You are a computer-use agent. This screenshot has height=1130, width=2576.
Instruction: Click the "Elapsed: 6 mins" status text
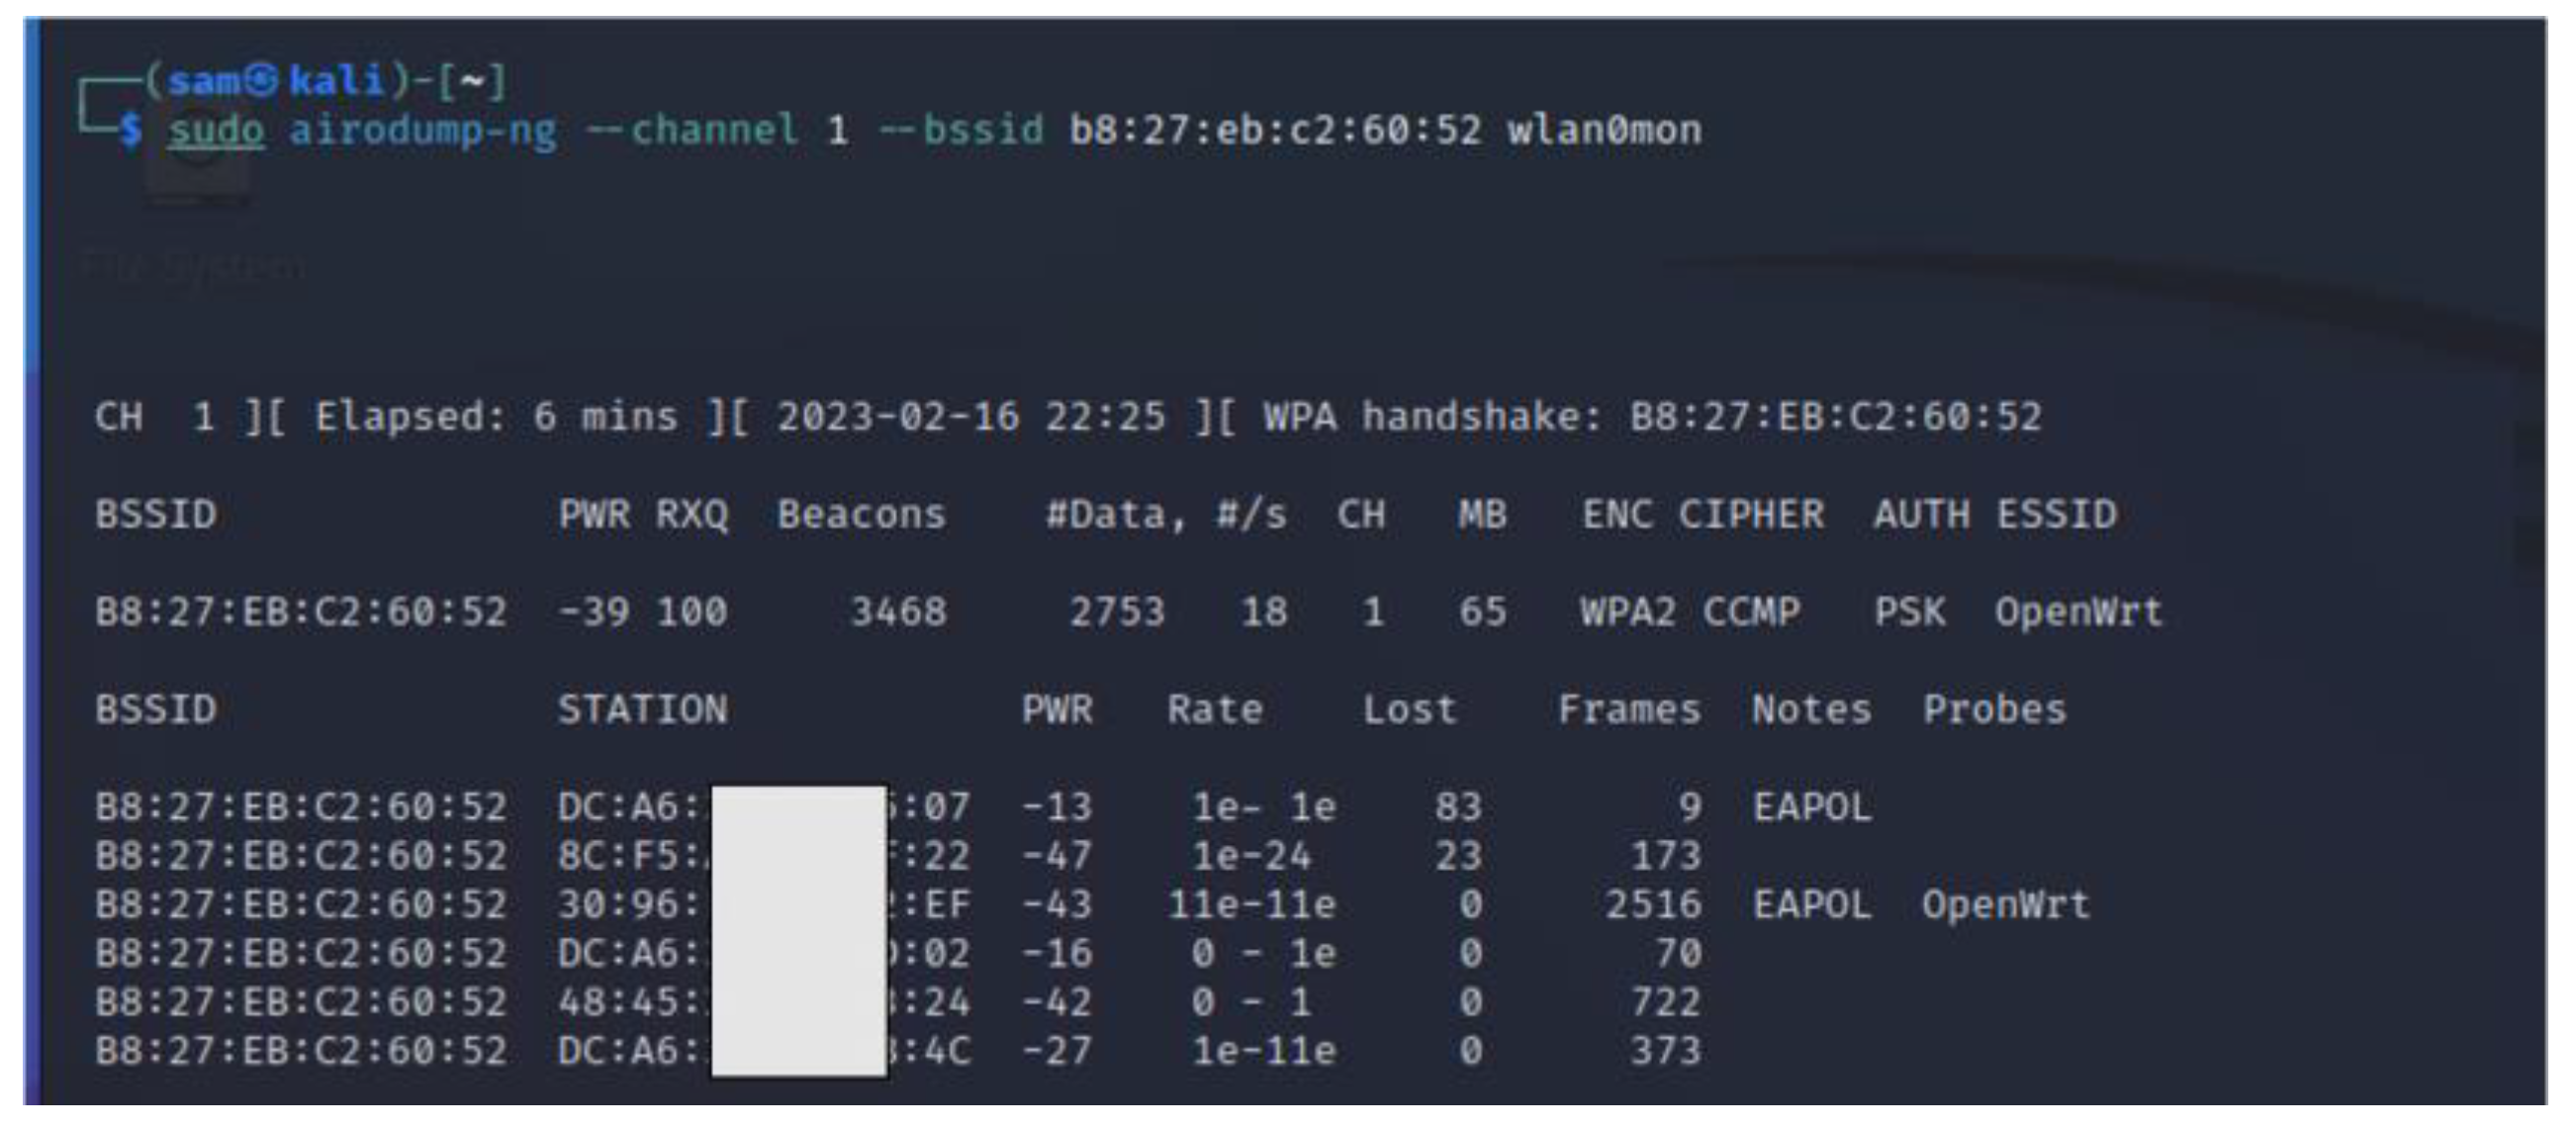click(496, 417)
